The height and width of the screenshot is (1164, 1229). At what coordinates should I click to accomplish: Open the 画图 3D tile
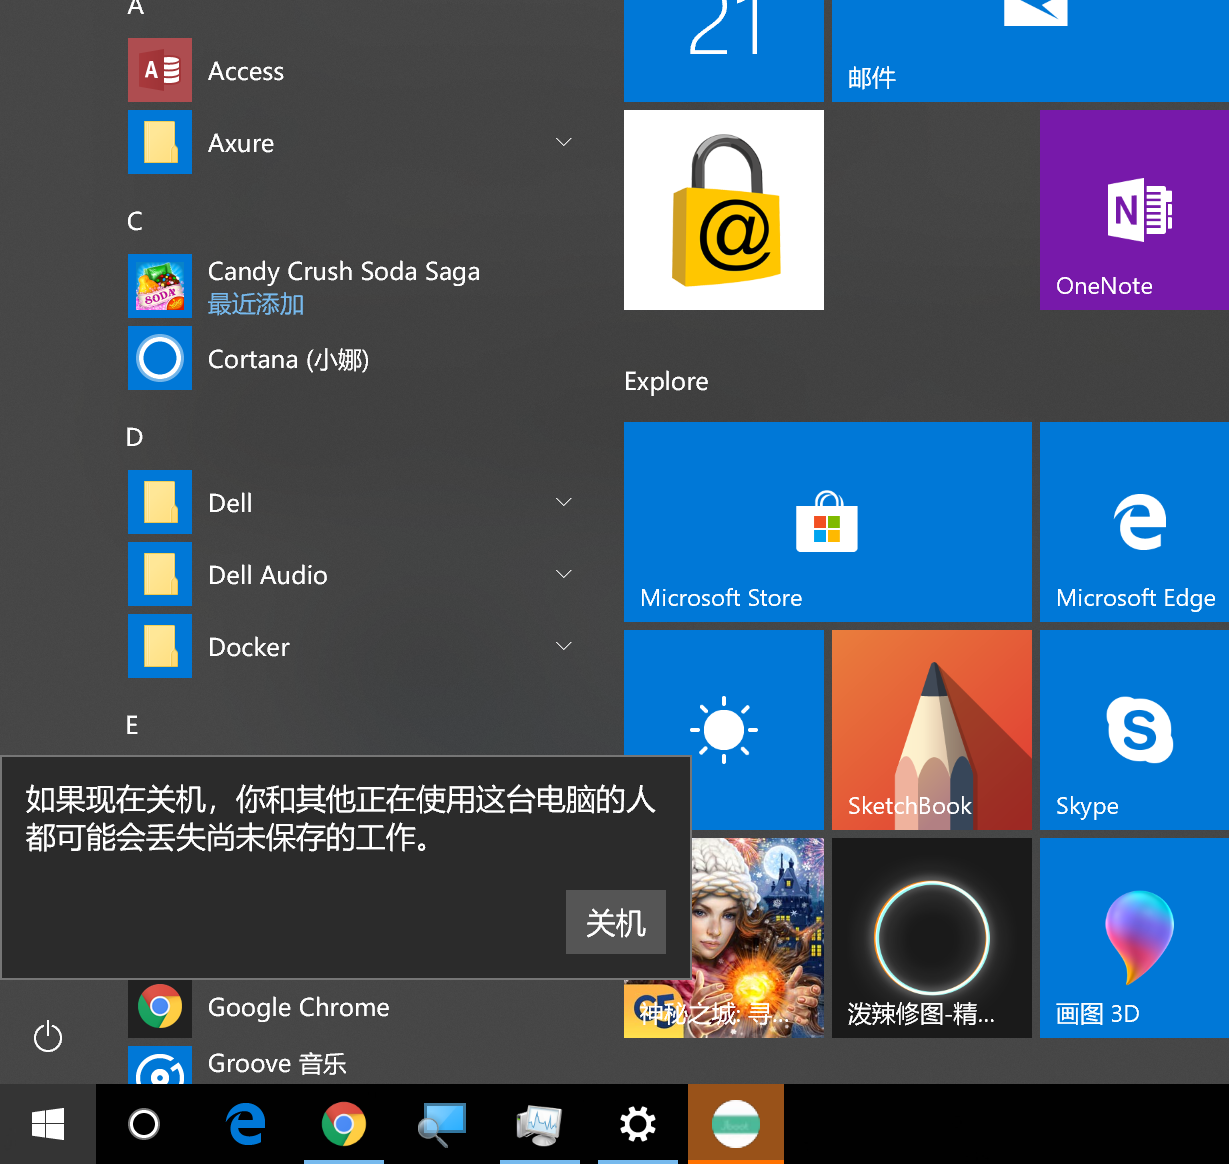(x=1134, y=938)
